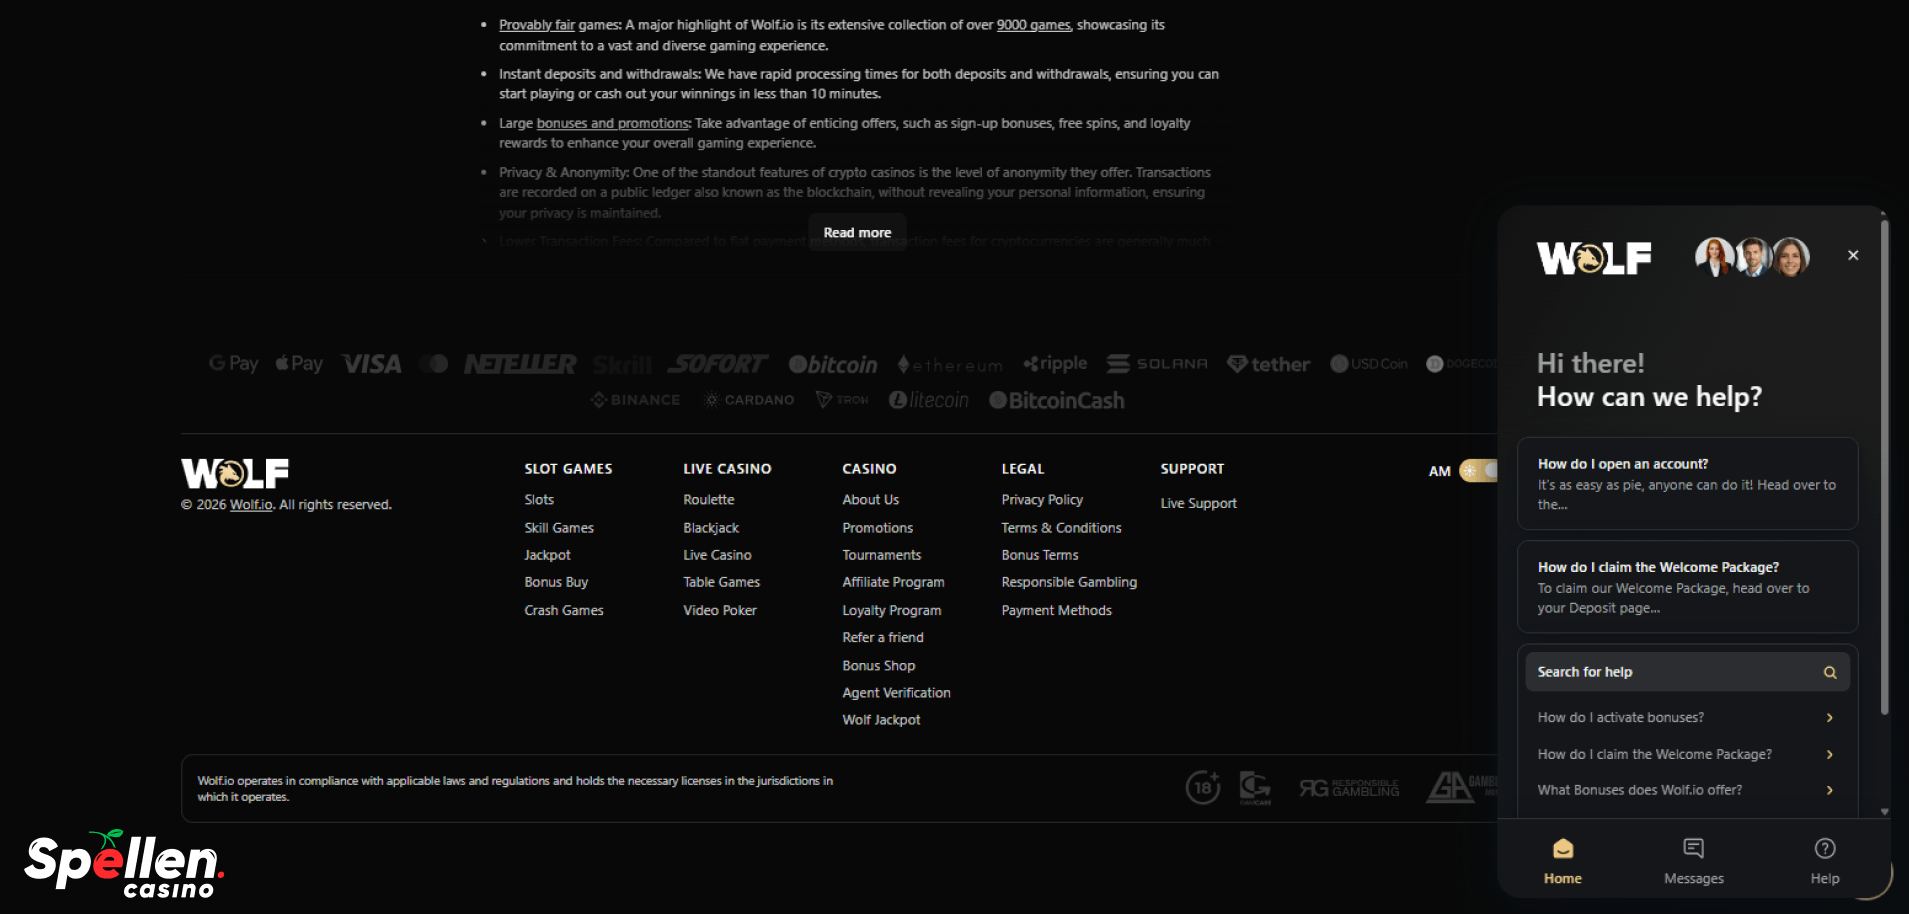Click the ethereum logo
This screenshot has height=914, width=1909.
[950, 365]
